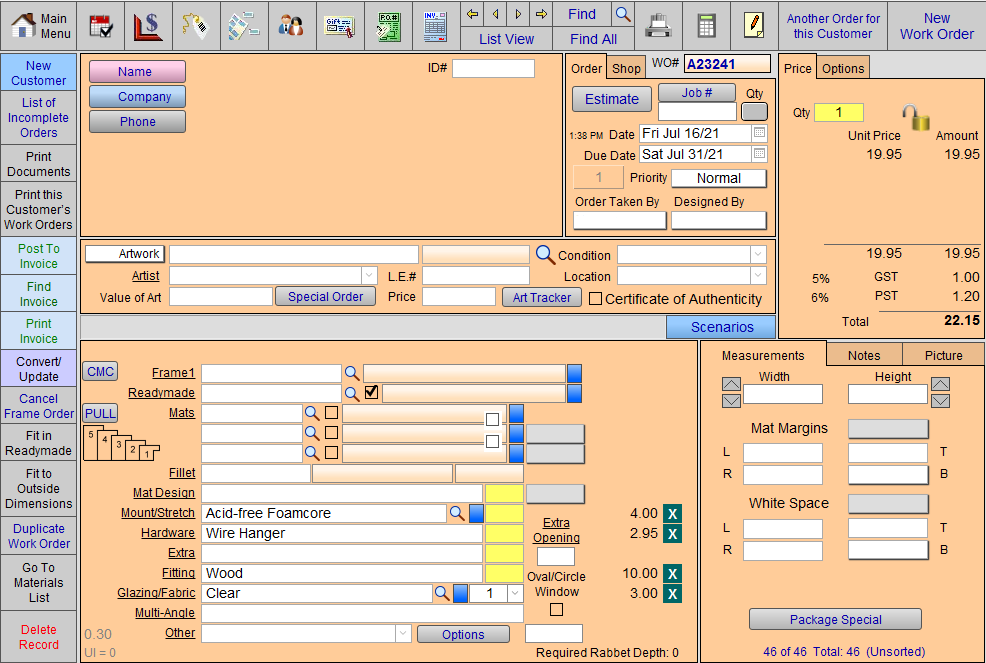Click the P.O.# purchase order icon

coord(387,25)
